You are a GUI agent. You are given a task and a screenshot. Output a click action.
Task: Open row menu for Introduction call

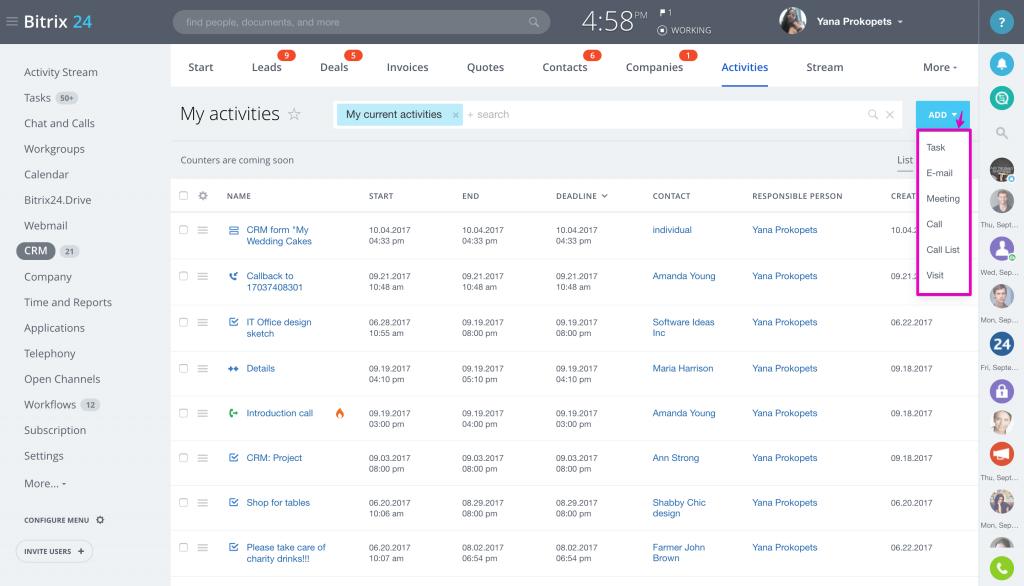click(x=203, y=414)
